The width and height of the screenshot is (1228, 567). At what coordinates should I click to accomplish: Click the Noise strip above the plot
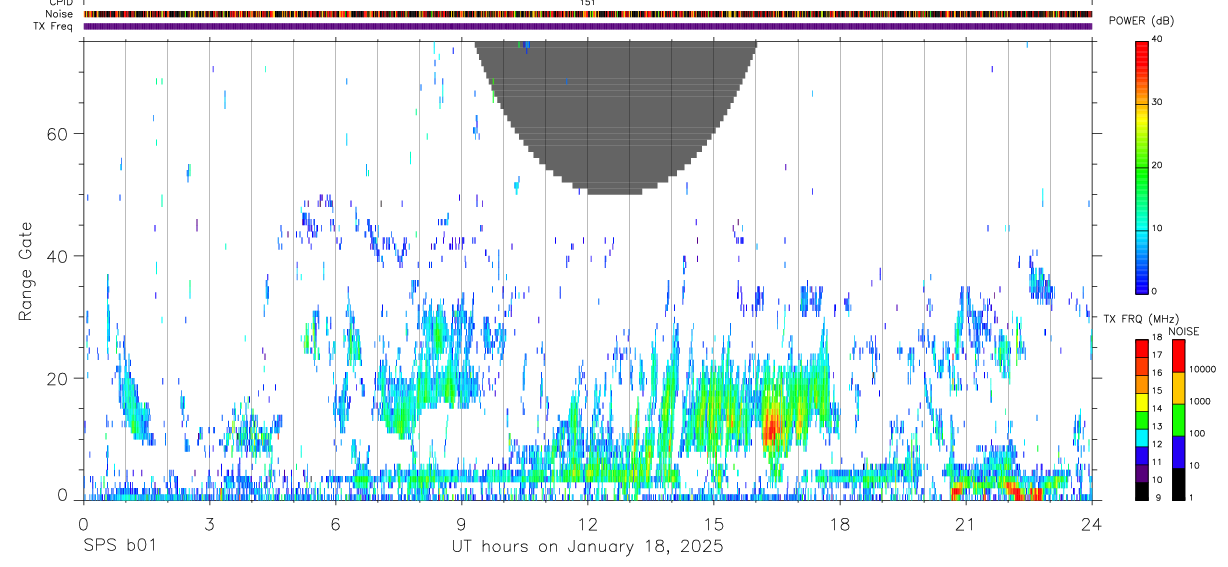click(587, 14)
